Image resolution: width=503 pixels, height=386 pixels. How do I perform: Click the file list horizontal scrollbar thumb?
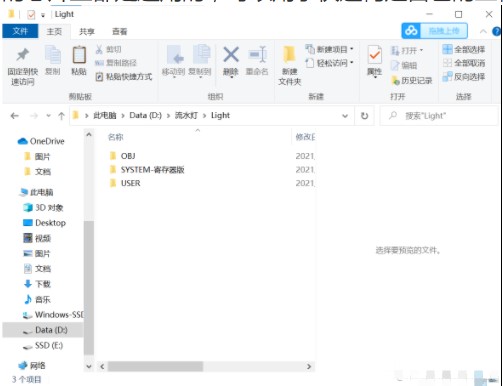click(155, 366)
